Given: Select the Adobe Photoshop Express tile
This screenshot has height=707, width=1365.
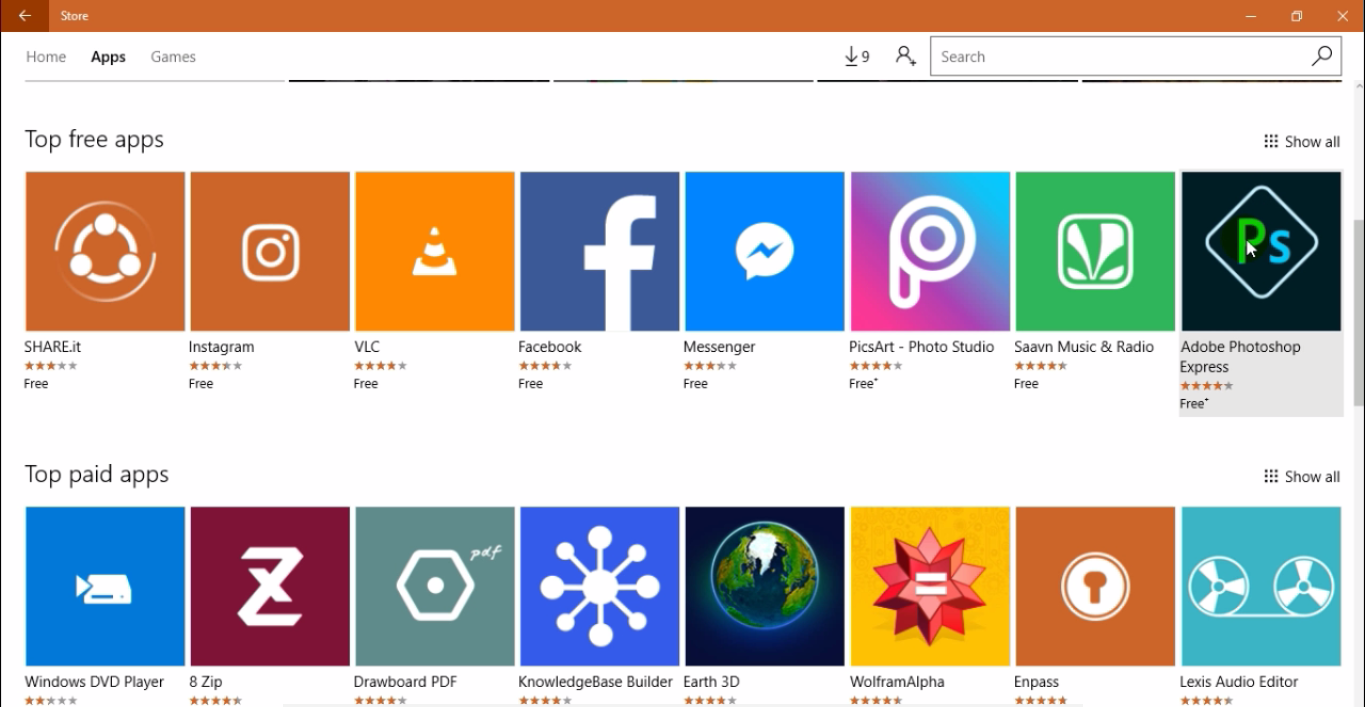Looking at the screenshot, I should click(1259, 251).
